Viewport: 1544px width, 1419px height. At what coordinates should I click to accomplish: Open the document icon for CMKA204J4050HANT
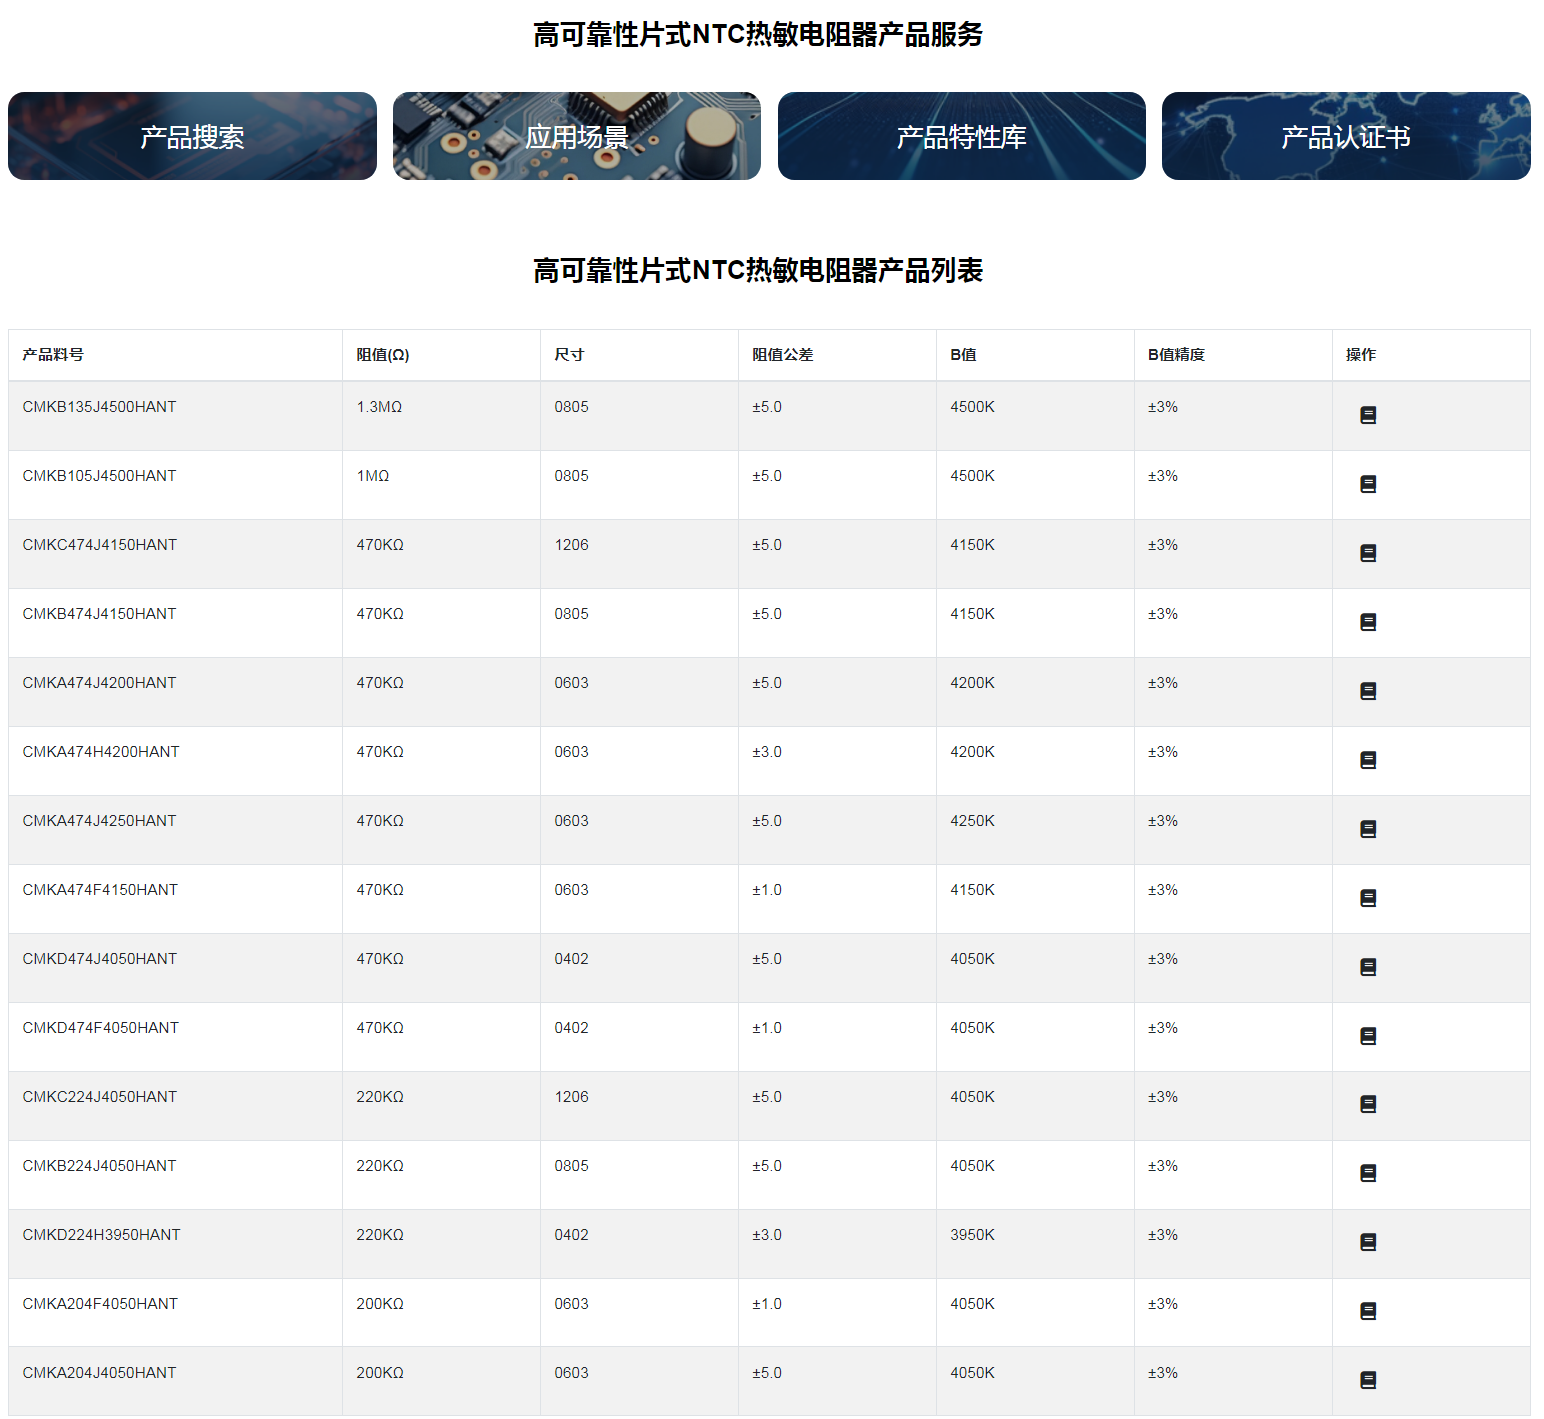(x=1369, y=1380)
